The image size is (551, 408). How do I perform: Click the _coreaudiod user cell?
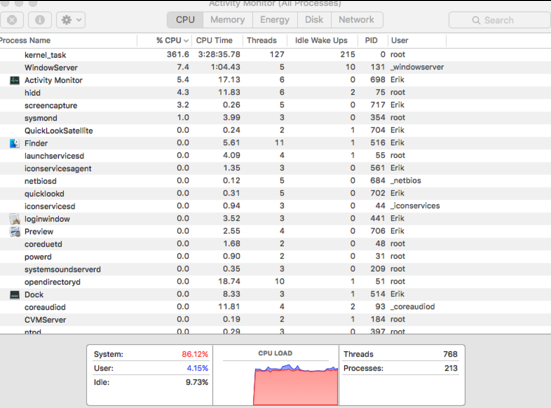(413, 306)
